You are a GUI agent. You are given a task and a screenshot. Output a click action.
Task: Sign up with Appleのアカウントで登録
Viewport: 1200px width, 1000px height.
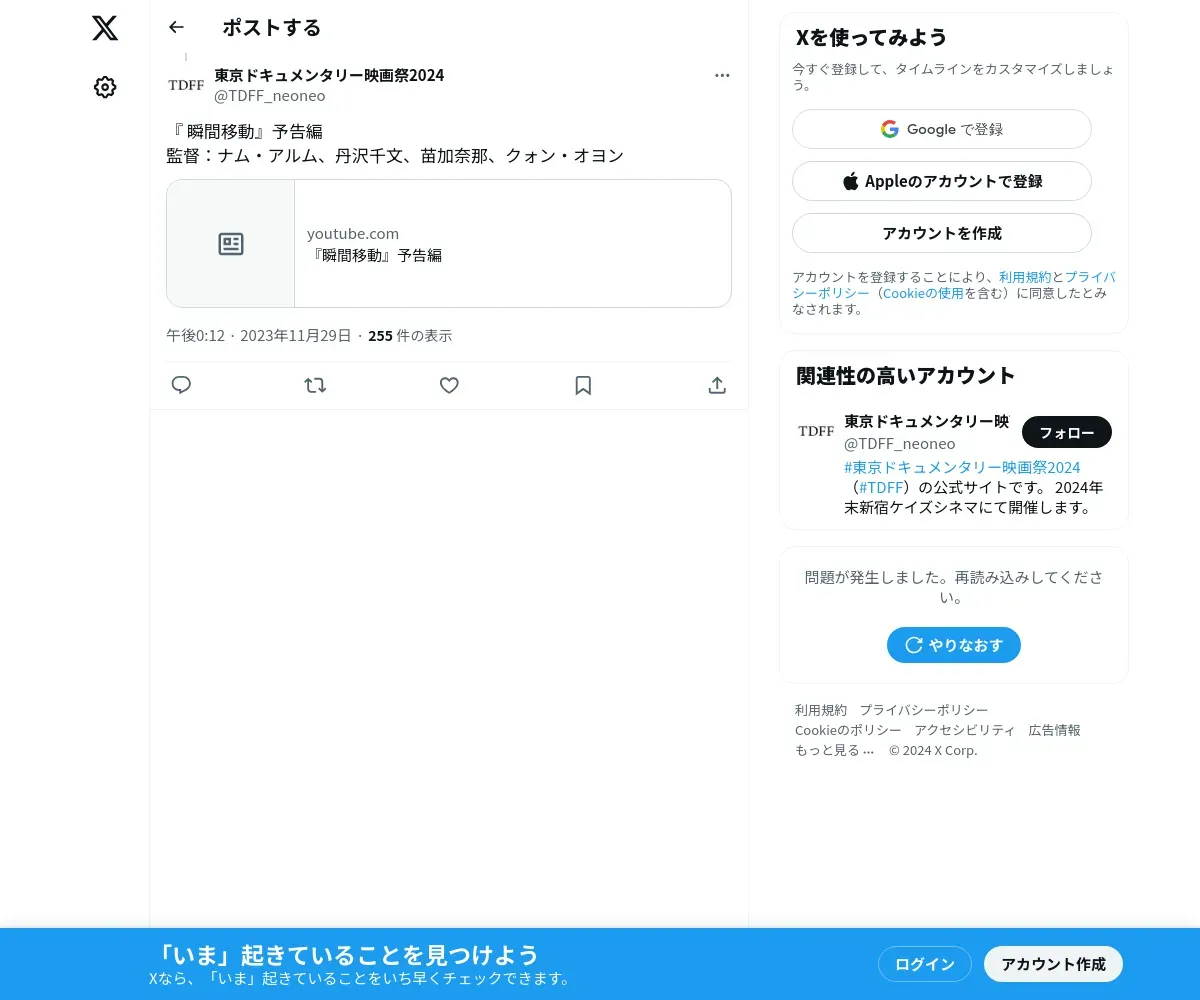click(942, 181)
